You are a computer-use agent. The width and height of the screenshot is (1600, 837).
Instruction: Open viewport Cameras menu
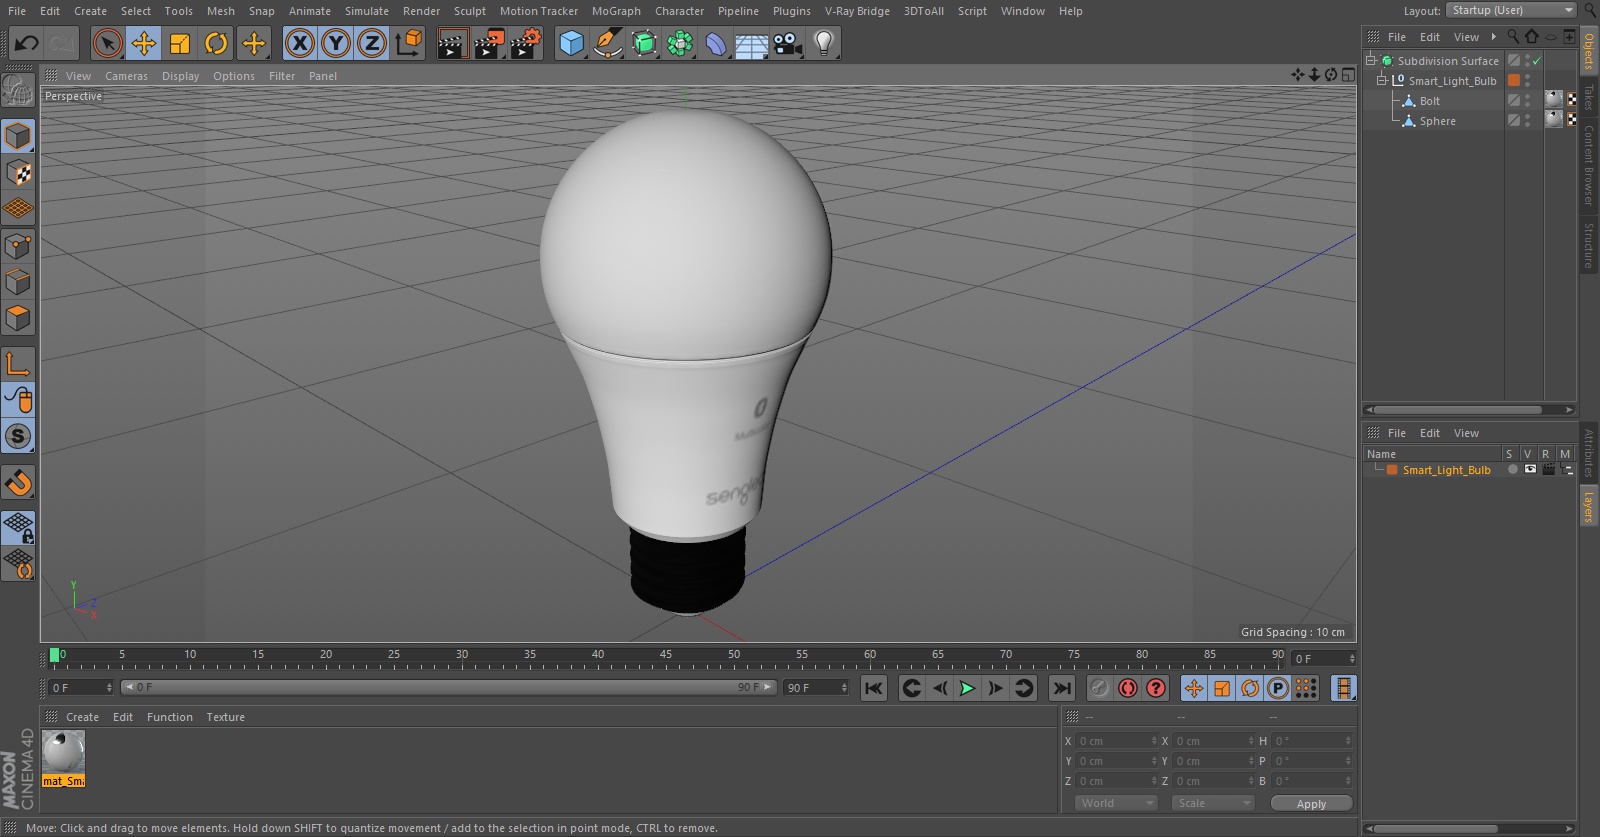pyautogui.click(x=126, y=76)
